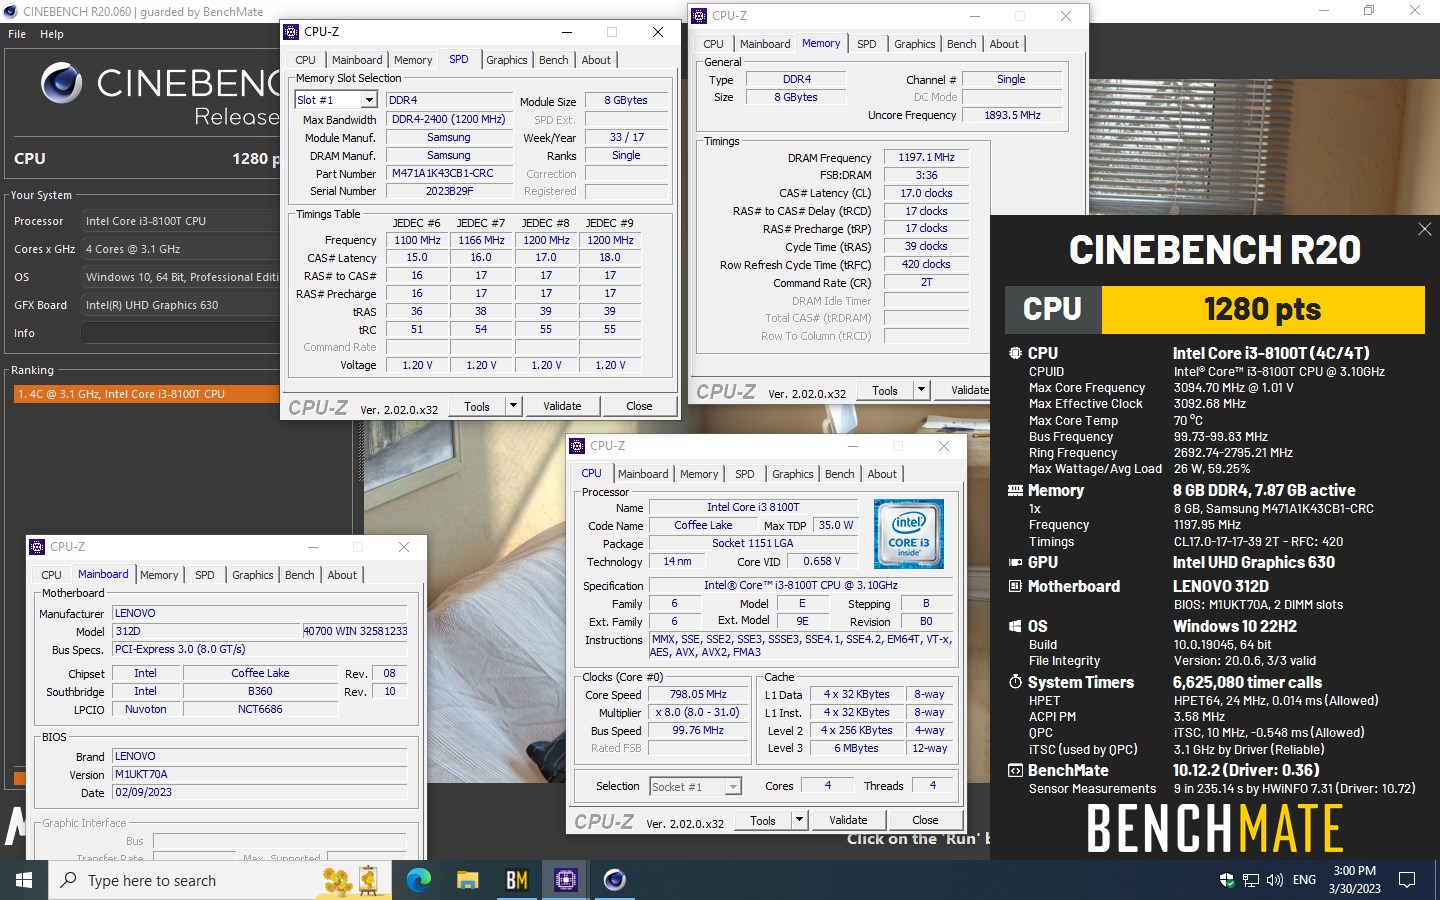The height and width of the screenshot is (900, 1440).
Task: Select CPU-Z taskbar icon
Action: [x=566, y=880]
